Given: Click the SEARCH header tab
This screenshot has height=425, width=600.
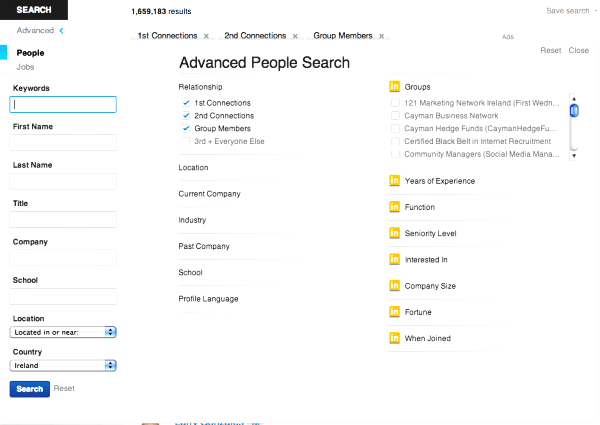Looking at the screenshot, I should [34, 10].
